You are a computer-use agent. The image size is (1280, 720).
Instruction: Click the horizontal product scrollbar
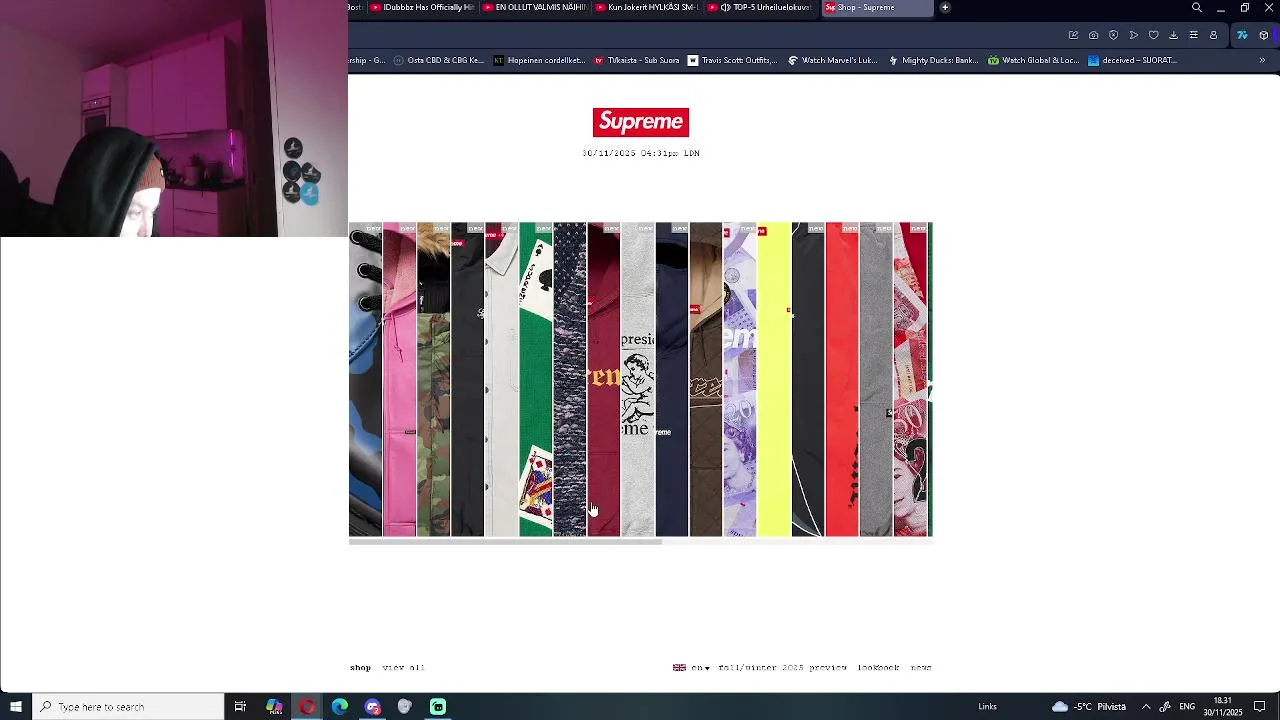coord(505,542)
